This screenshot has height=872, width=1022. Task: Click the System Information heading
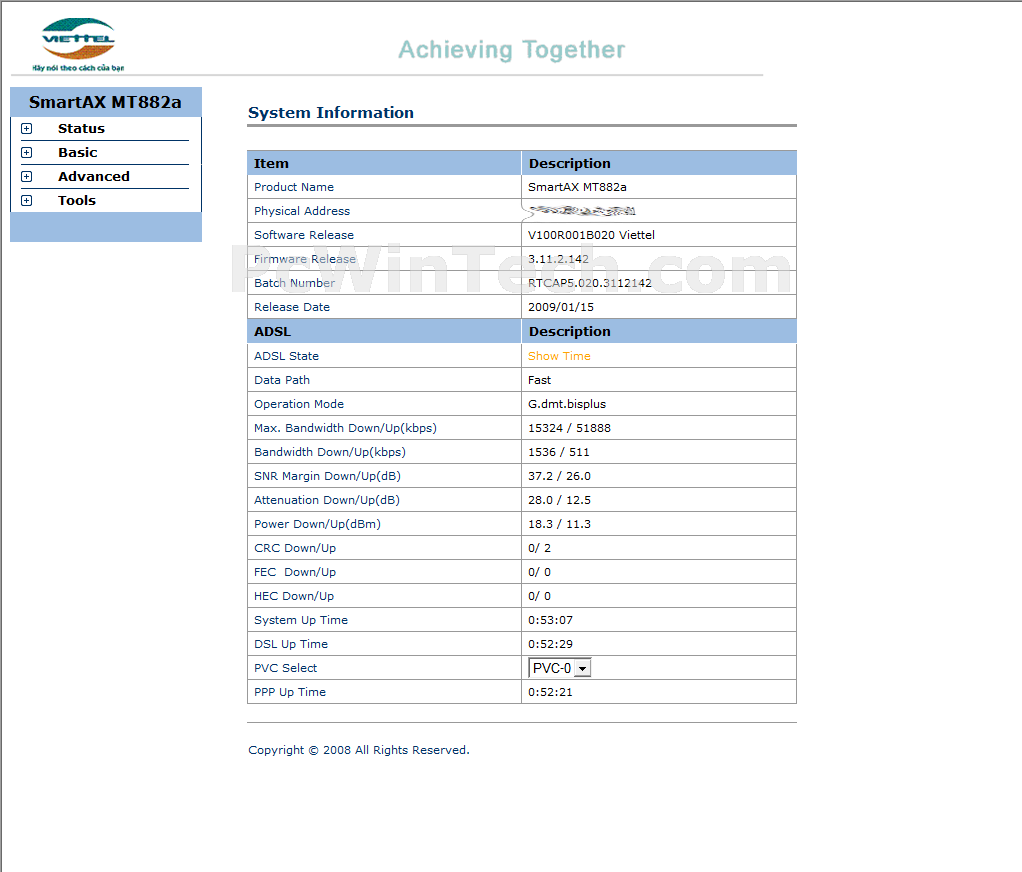click(x=331, y=113)
